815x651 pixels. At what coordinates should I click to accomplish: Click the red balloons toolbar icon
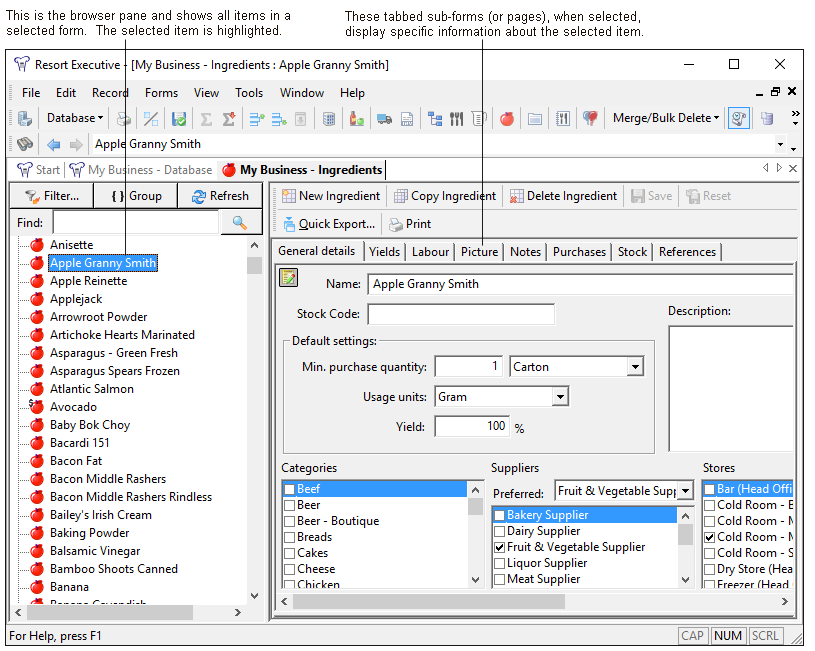pyautogui.click(x=590, y=119)
